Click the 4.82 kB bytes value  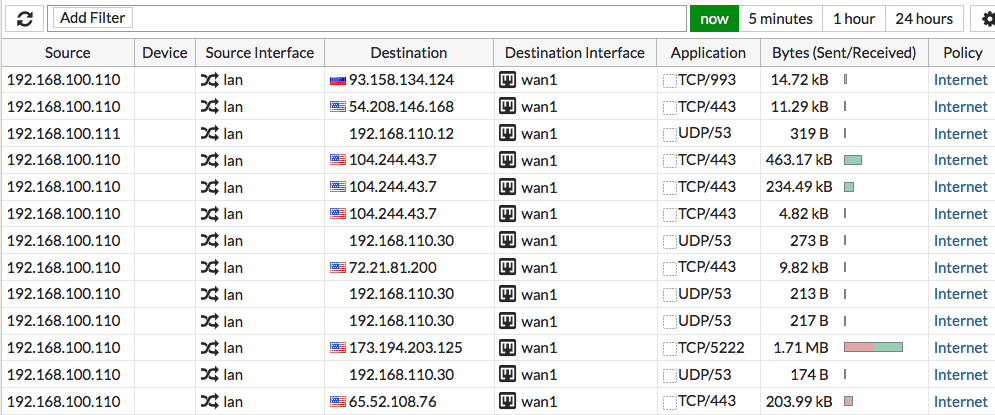(803, 214)
